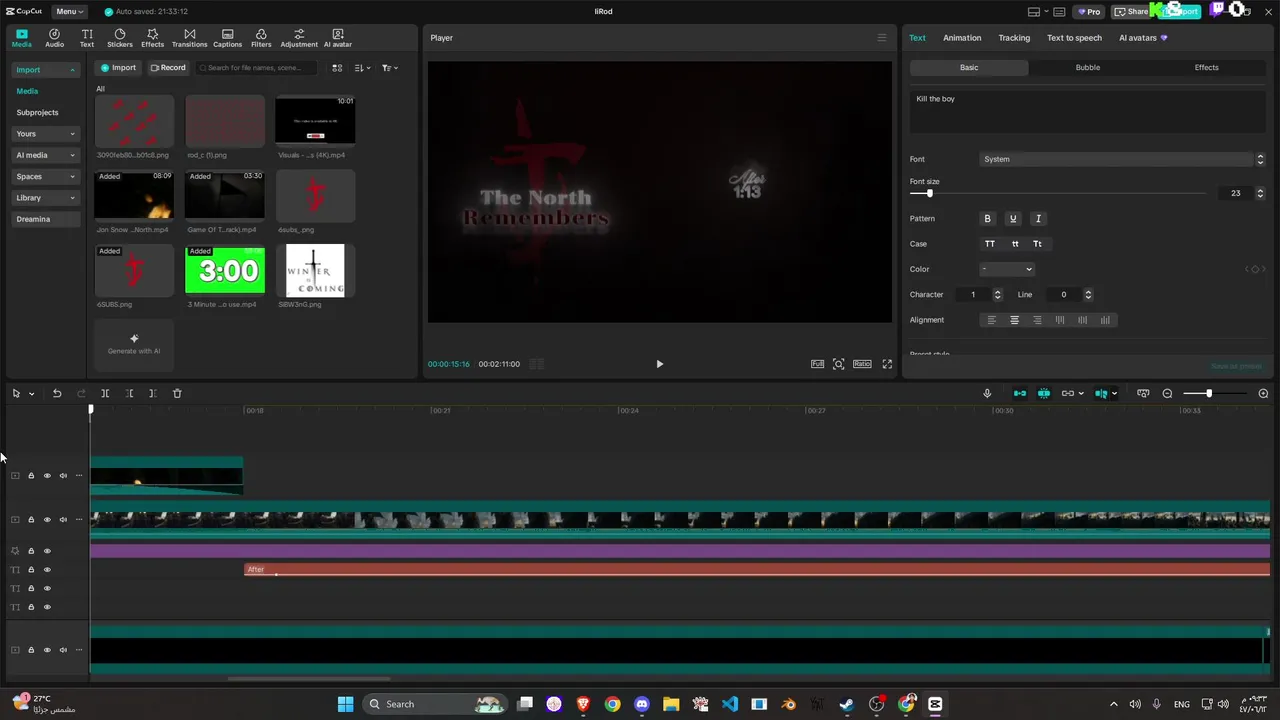Image resolution: width=1280 pixels, height=720 pixels.
Task: Toggle visibility of the After text track
Action: pos(47,570)
